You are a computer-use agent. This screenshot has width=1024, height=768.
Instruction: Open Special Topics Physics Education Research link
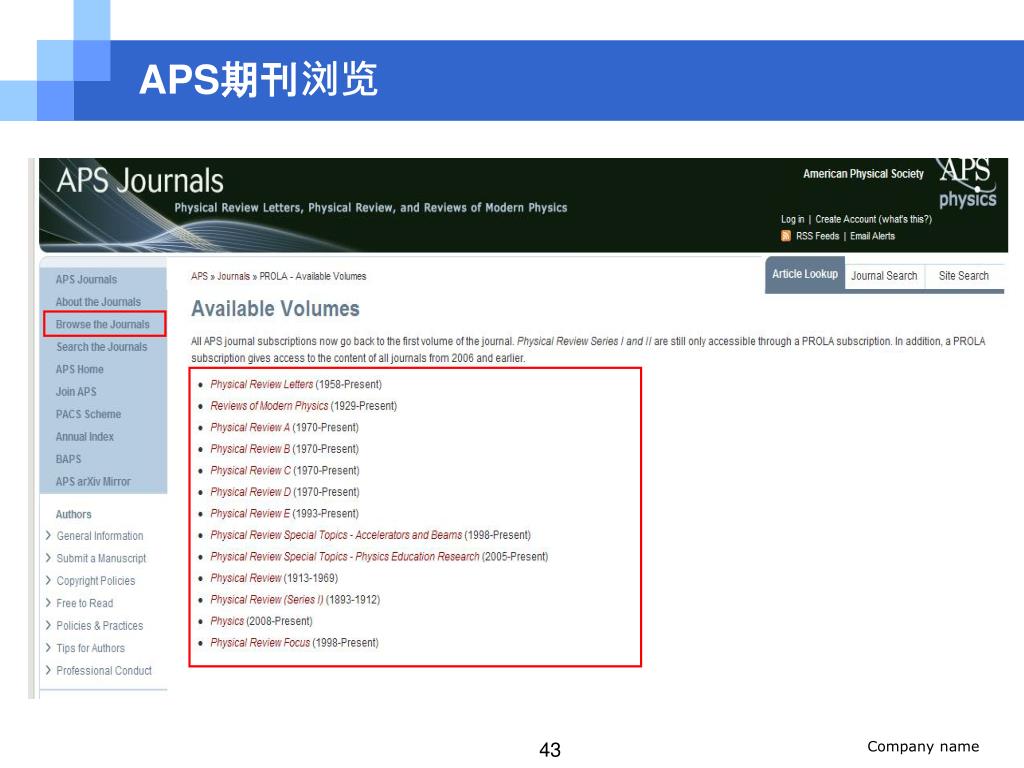[345, 557]
